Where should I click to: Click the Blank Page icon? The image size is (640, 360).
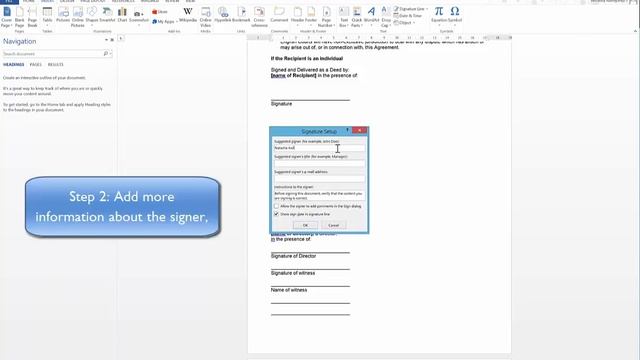click(x=20, y=17)
